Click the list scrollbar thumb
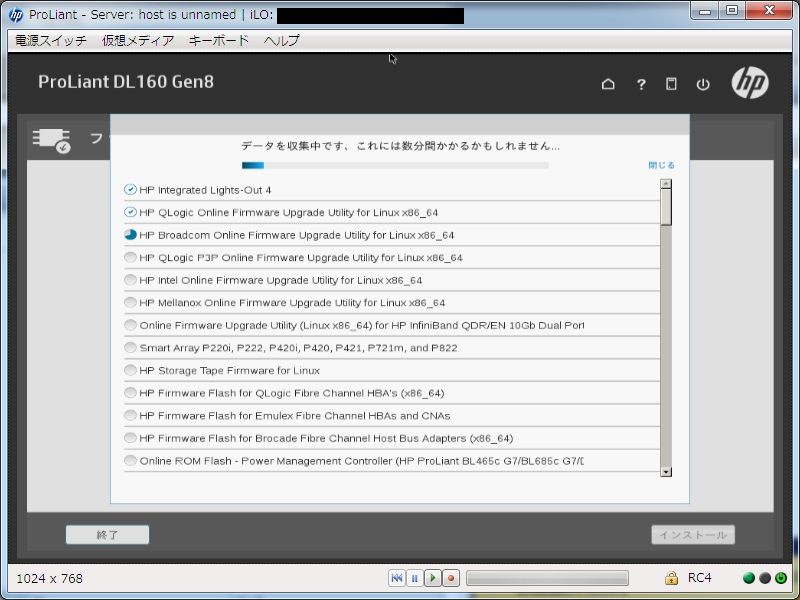 [x=665, y=207]
